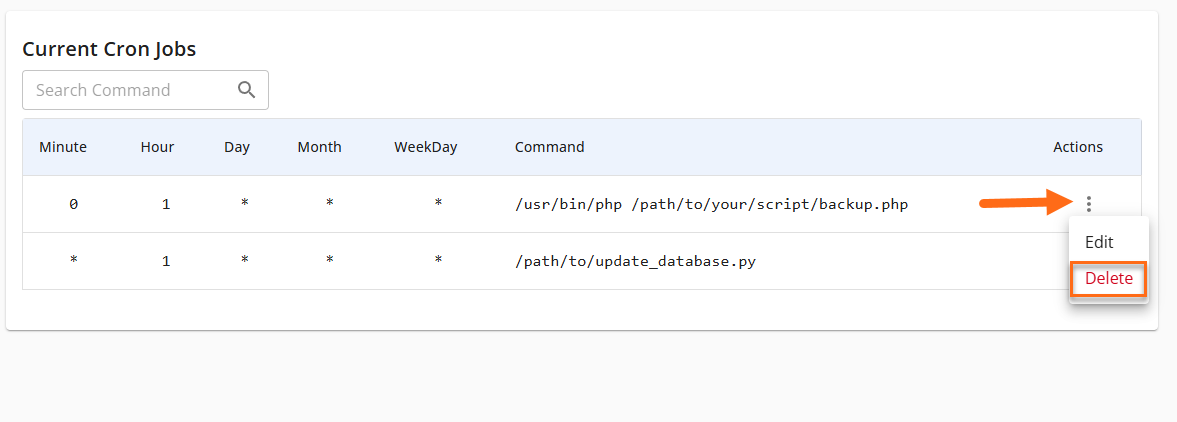Click the WeekDay column header
This screenshot has height=422, width=1177.
pyautogui.click(x=425, y=147)
